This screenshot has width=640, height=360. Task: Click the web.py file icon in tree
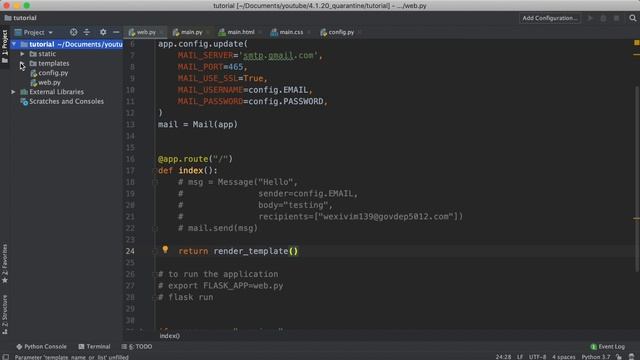[x=34, y=82]
